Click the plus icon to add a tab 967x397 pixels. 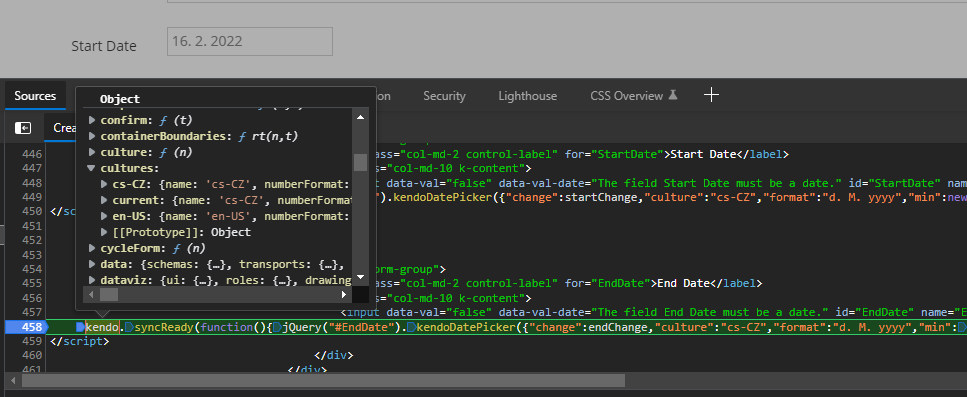pyautogui.click(x=711, y=95)
